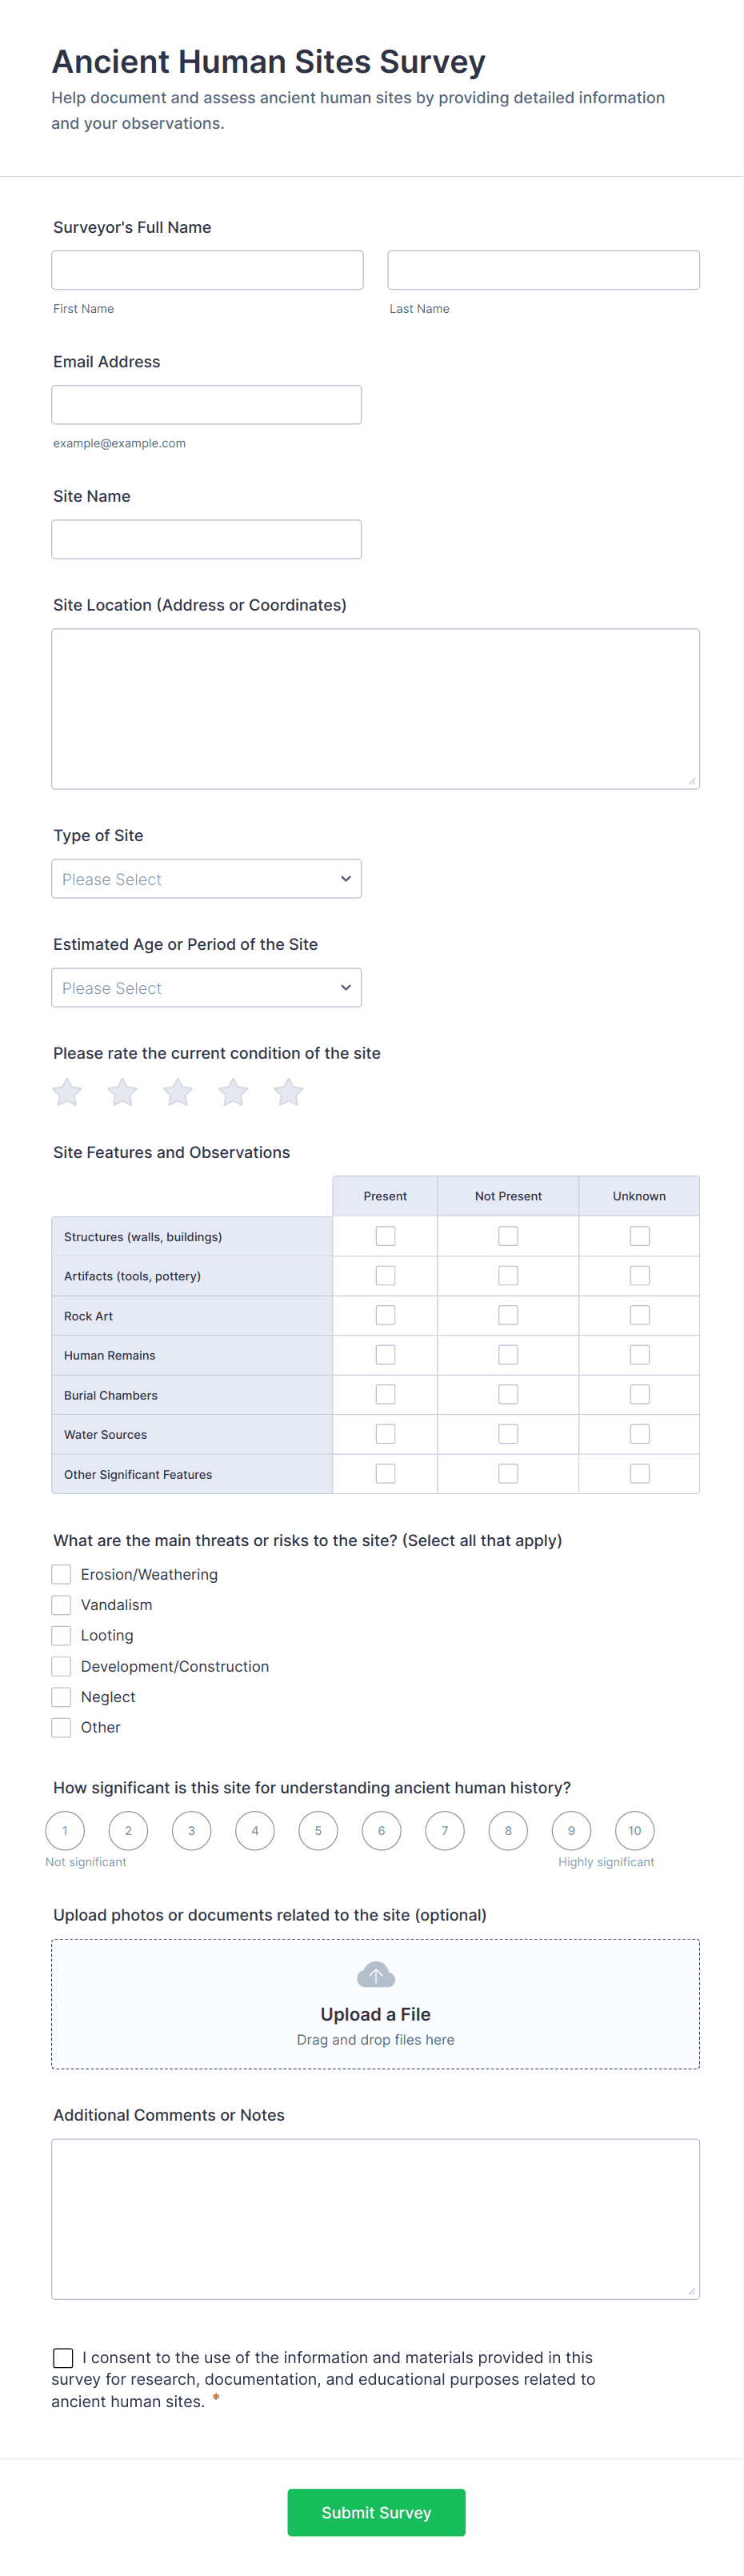Check Not Present for Water Sources
This screenshot has height=2576, width=744.
(x=508, y=1434)
